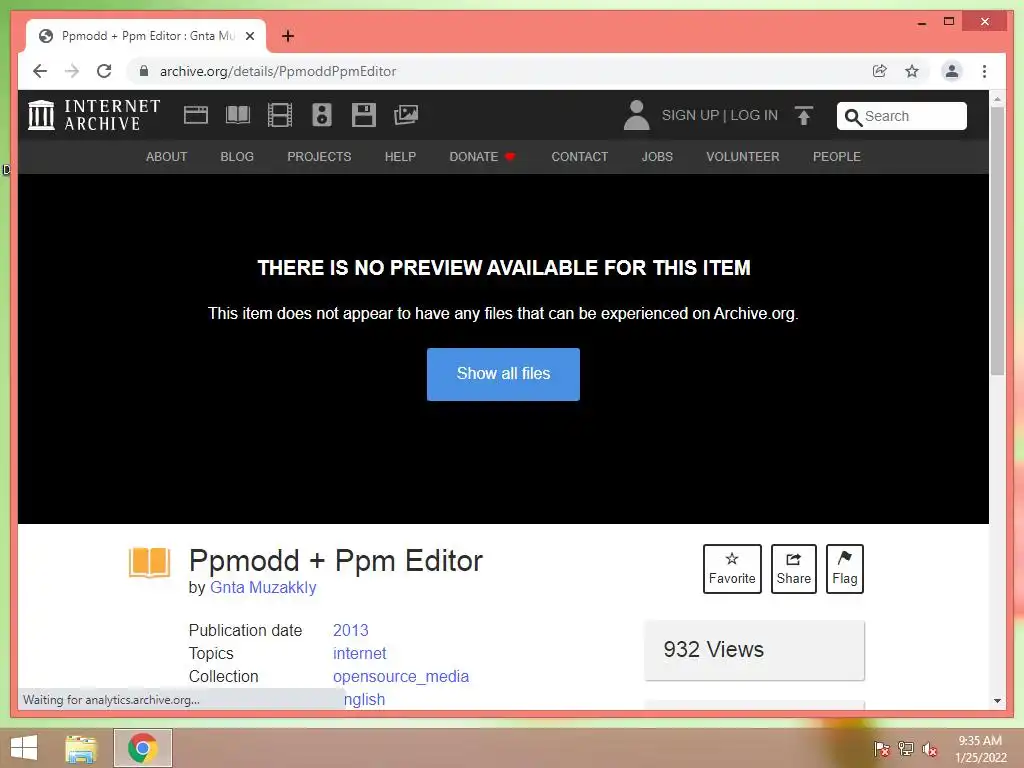Click the scrollbar up arrow
Screen dimensions: 1024x768
tap(997, 99)
